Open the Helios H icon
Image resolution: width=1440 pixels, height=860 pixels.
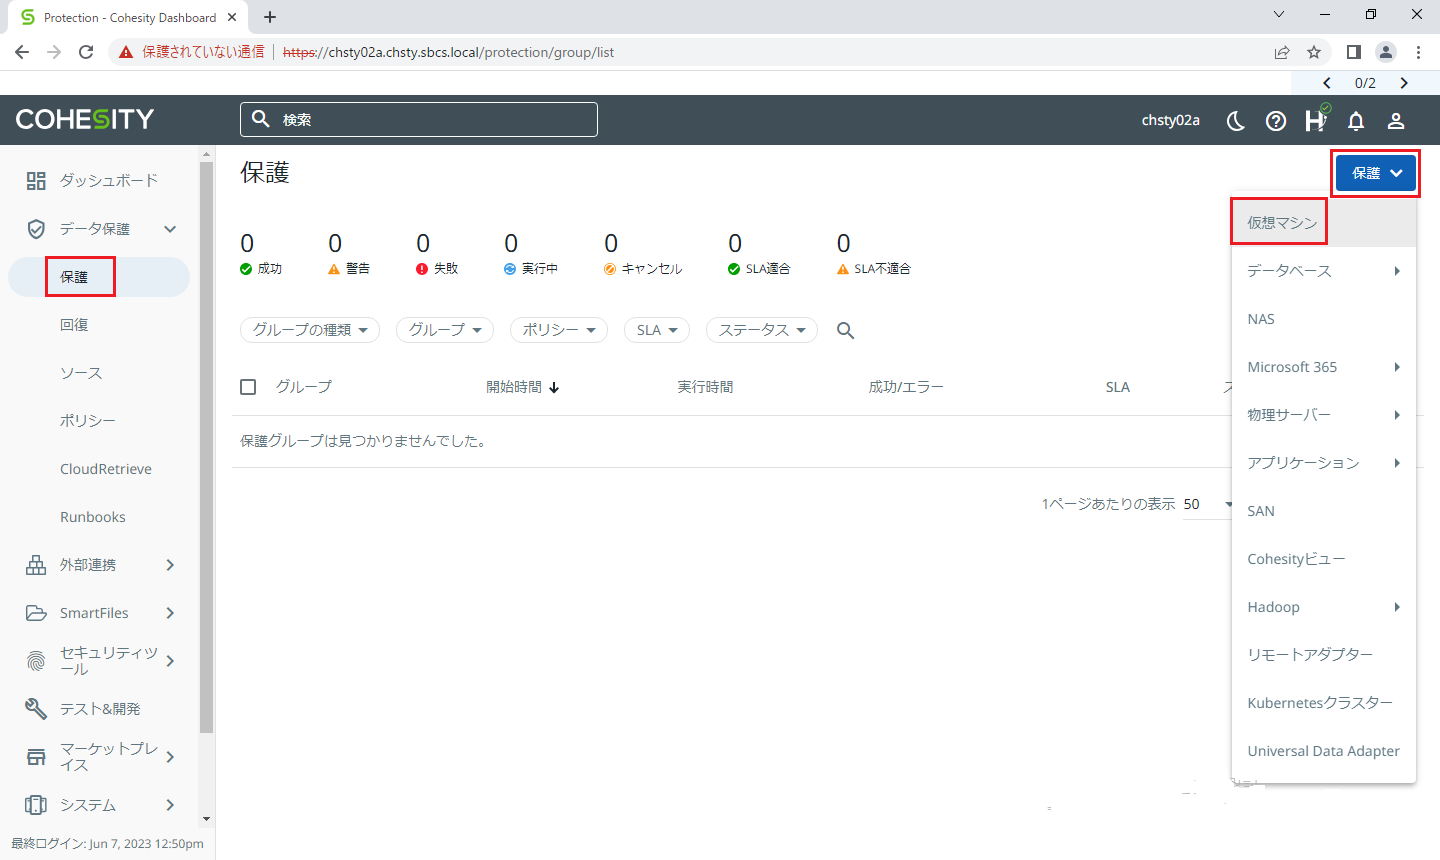[x=1316, y=119]
